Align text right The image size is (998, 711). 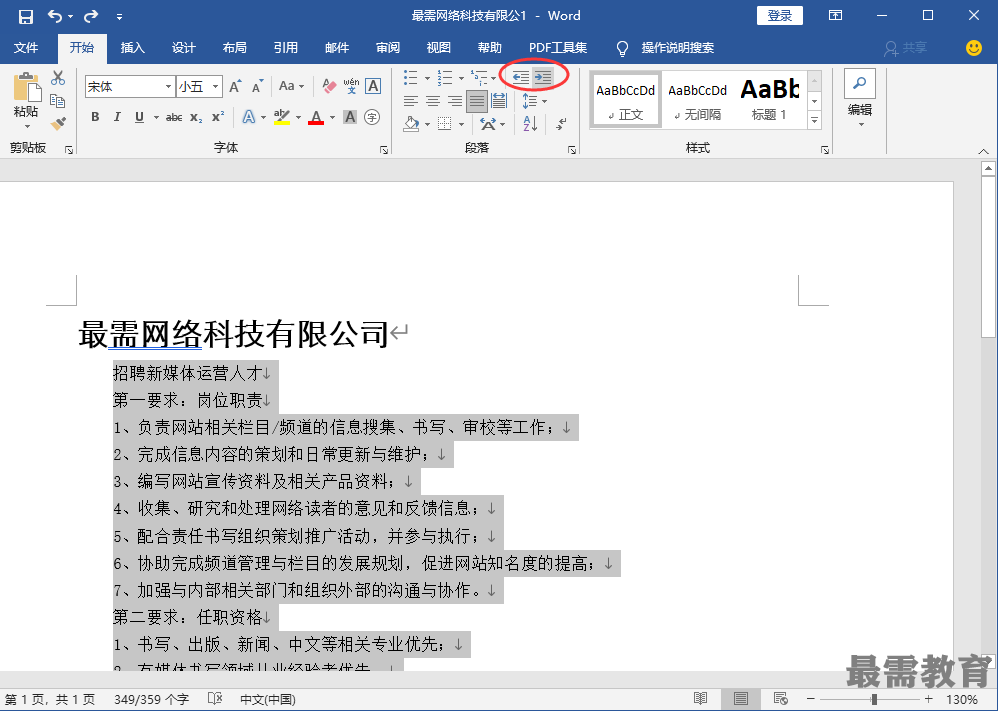pyautogui.click(x=455, y=101)
